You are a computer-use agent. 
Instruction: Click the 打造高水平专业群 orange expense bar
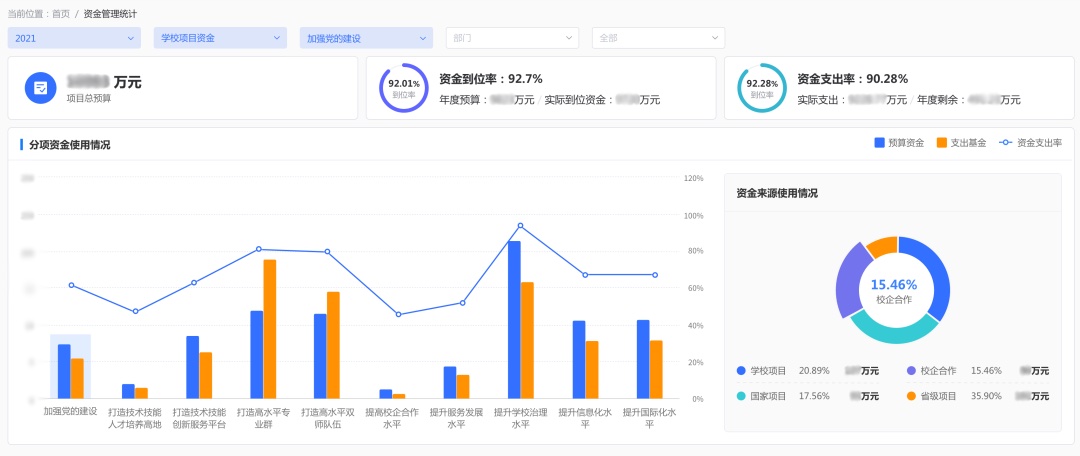[x=270, y=329]
